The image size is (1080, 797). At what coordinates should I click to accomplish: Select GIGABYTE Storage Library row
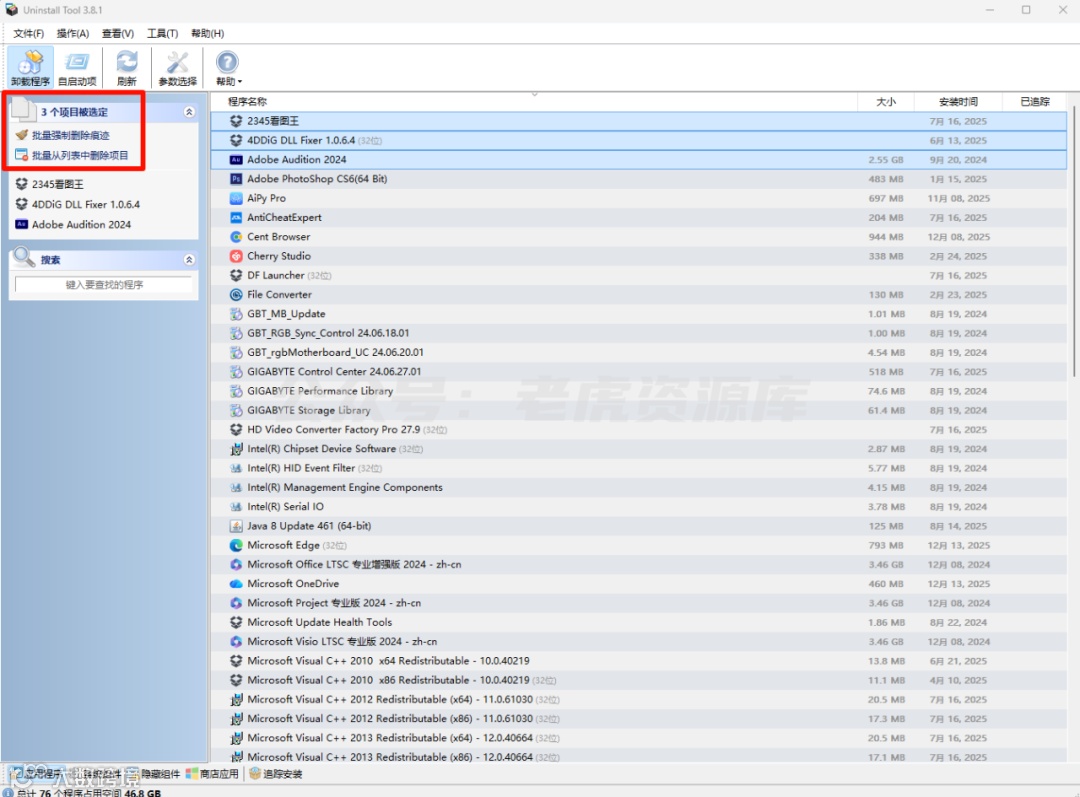tap(638, 411)
